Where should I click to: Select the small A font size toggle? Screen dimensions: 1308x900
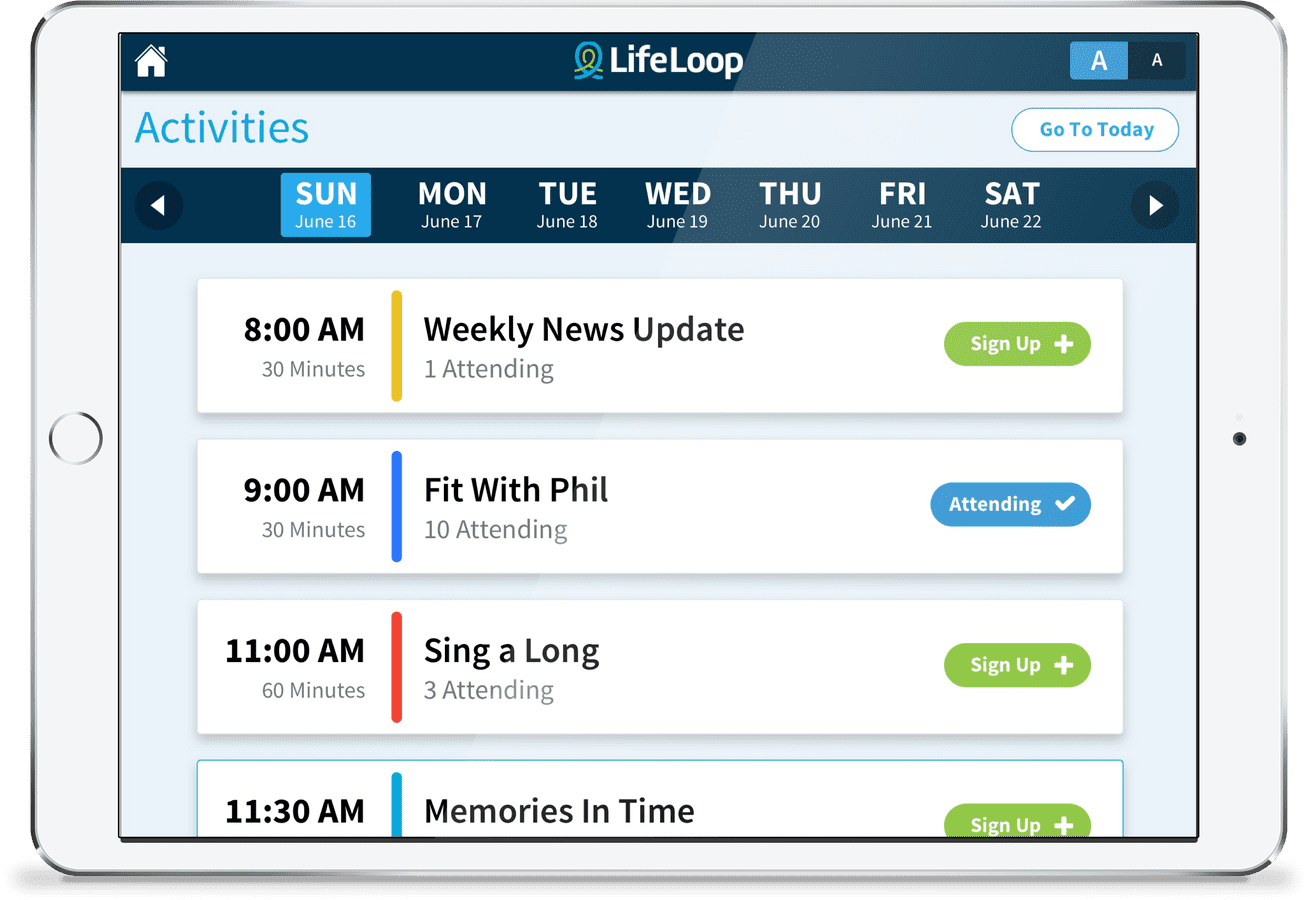click(x=1158, y=61)
